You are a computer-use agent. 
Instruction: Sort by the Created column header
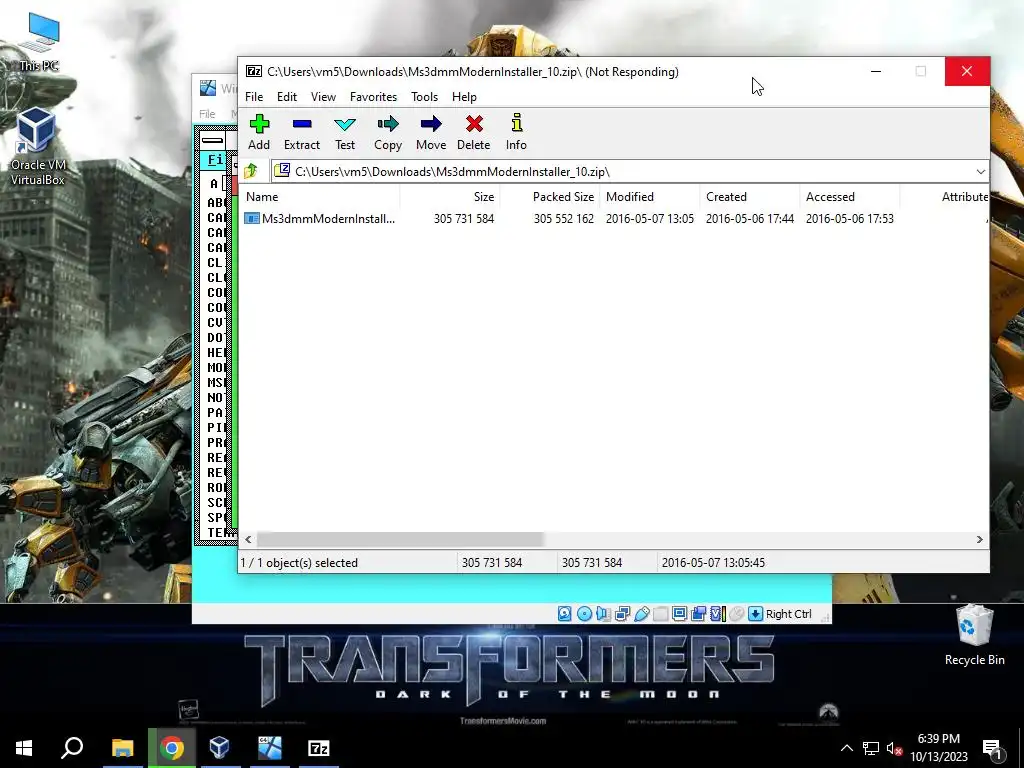(x=750, y=197)
